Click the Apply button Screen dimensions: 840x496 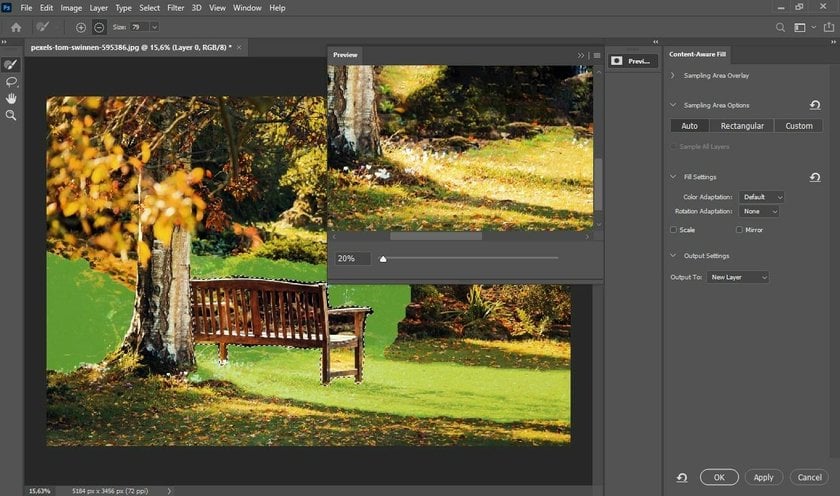[x=763, y=477]
